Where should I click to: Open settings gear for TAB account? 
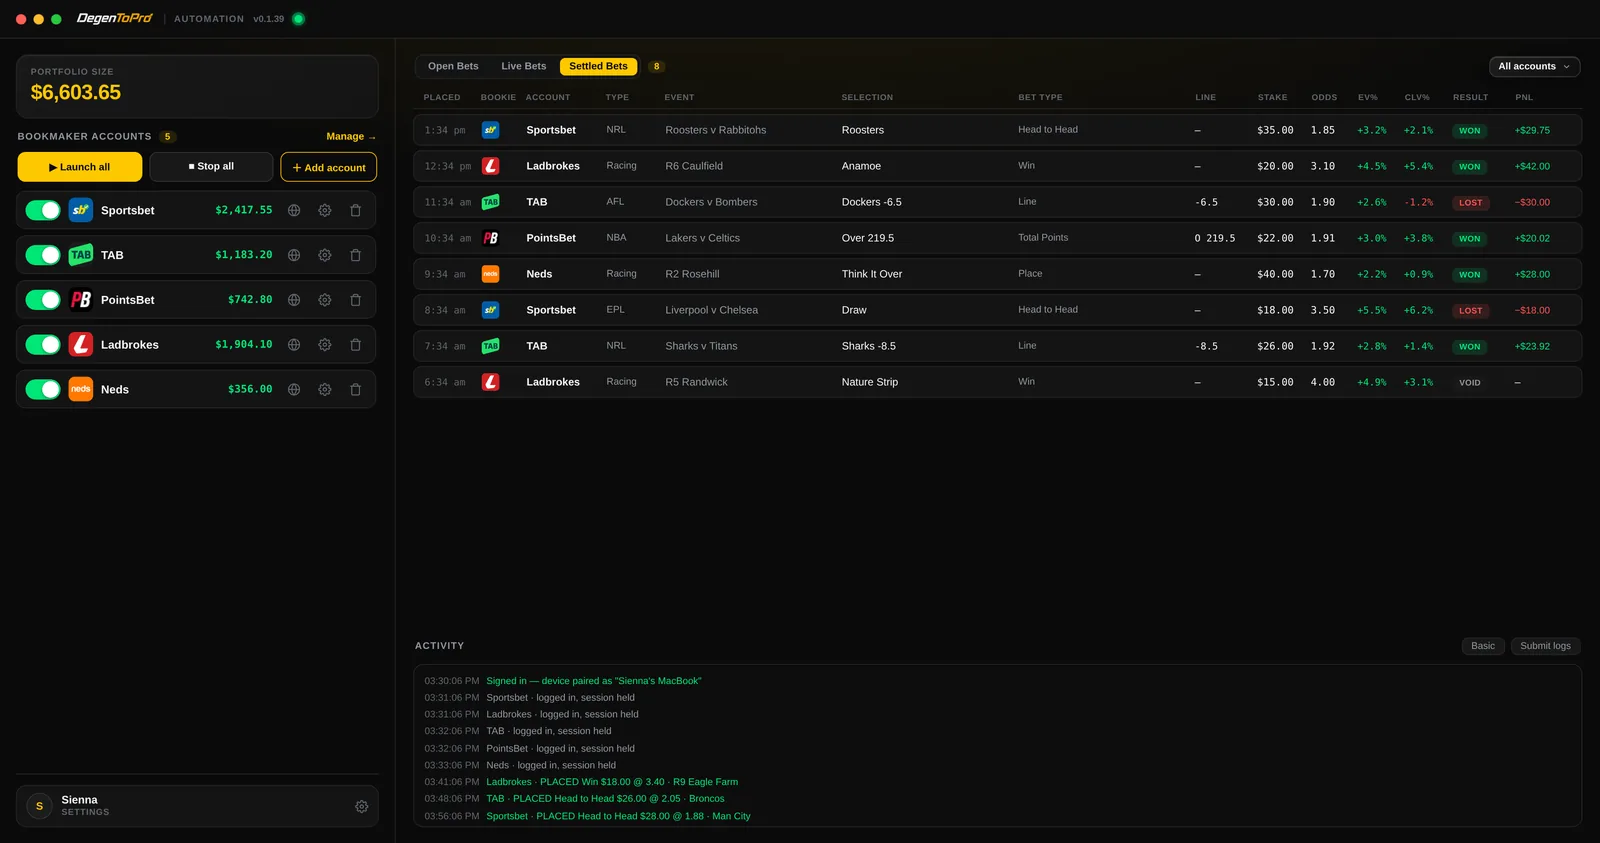(325, 255)
